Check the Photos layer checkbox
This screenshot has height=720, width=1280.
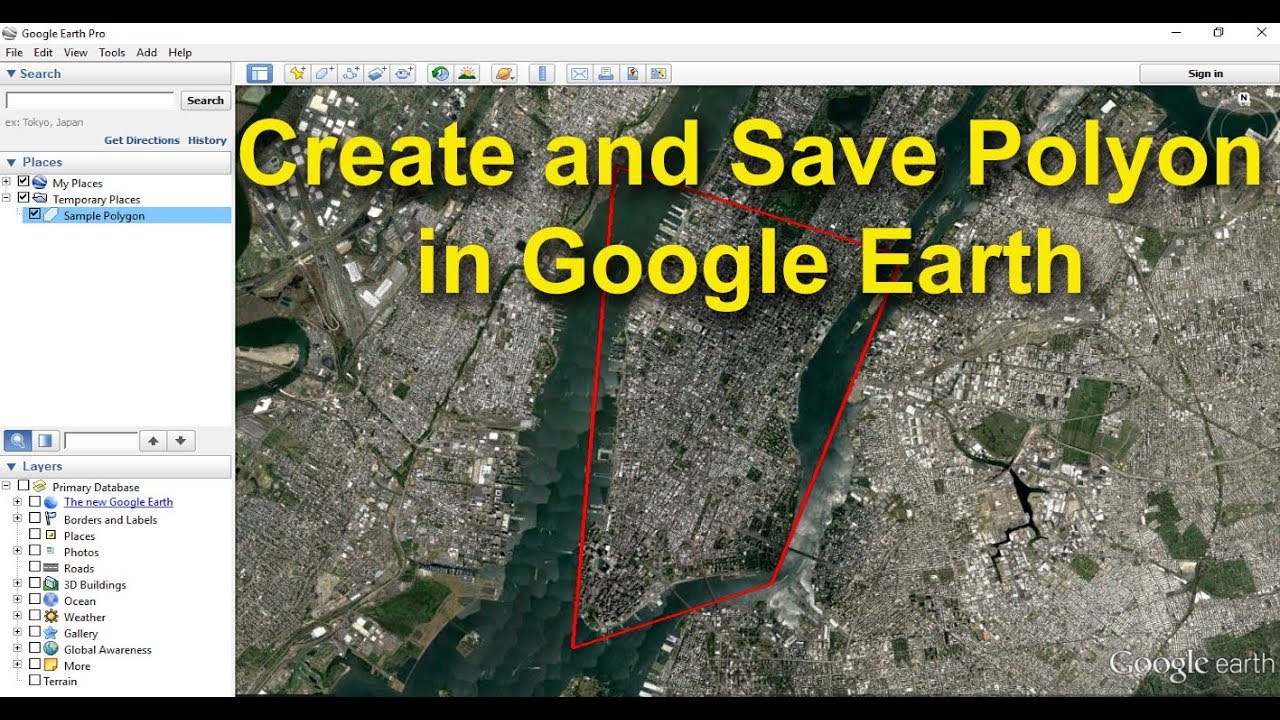[x=35, y=551]
